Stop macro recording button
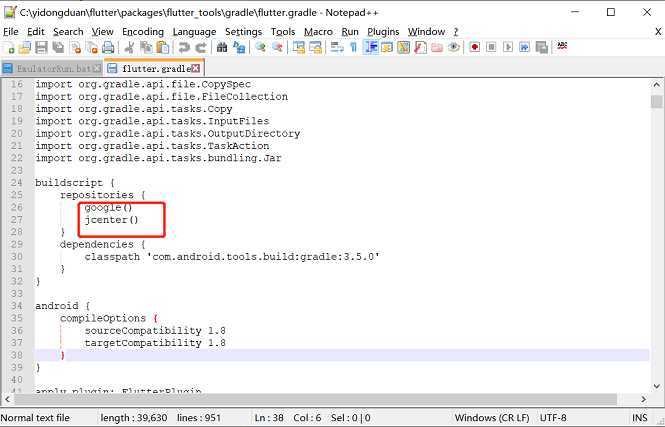 point(491,47)
